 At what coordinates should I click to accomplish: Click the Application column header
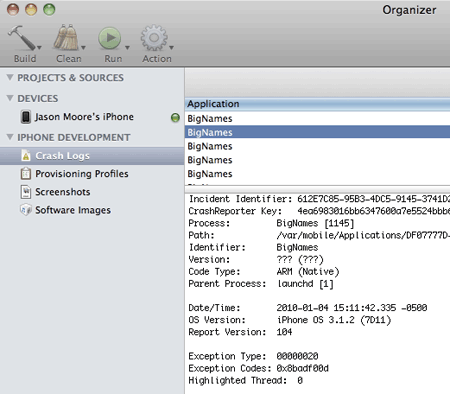[317, 104]
